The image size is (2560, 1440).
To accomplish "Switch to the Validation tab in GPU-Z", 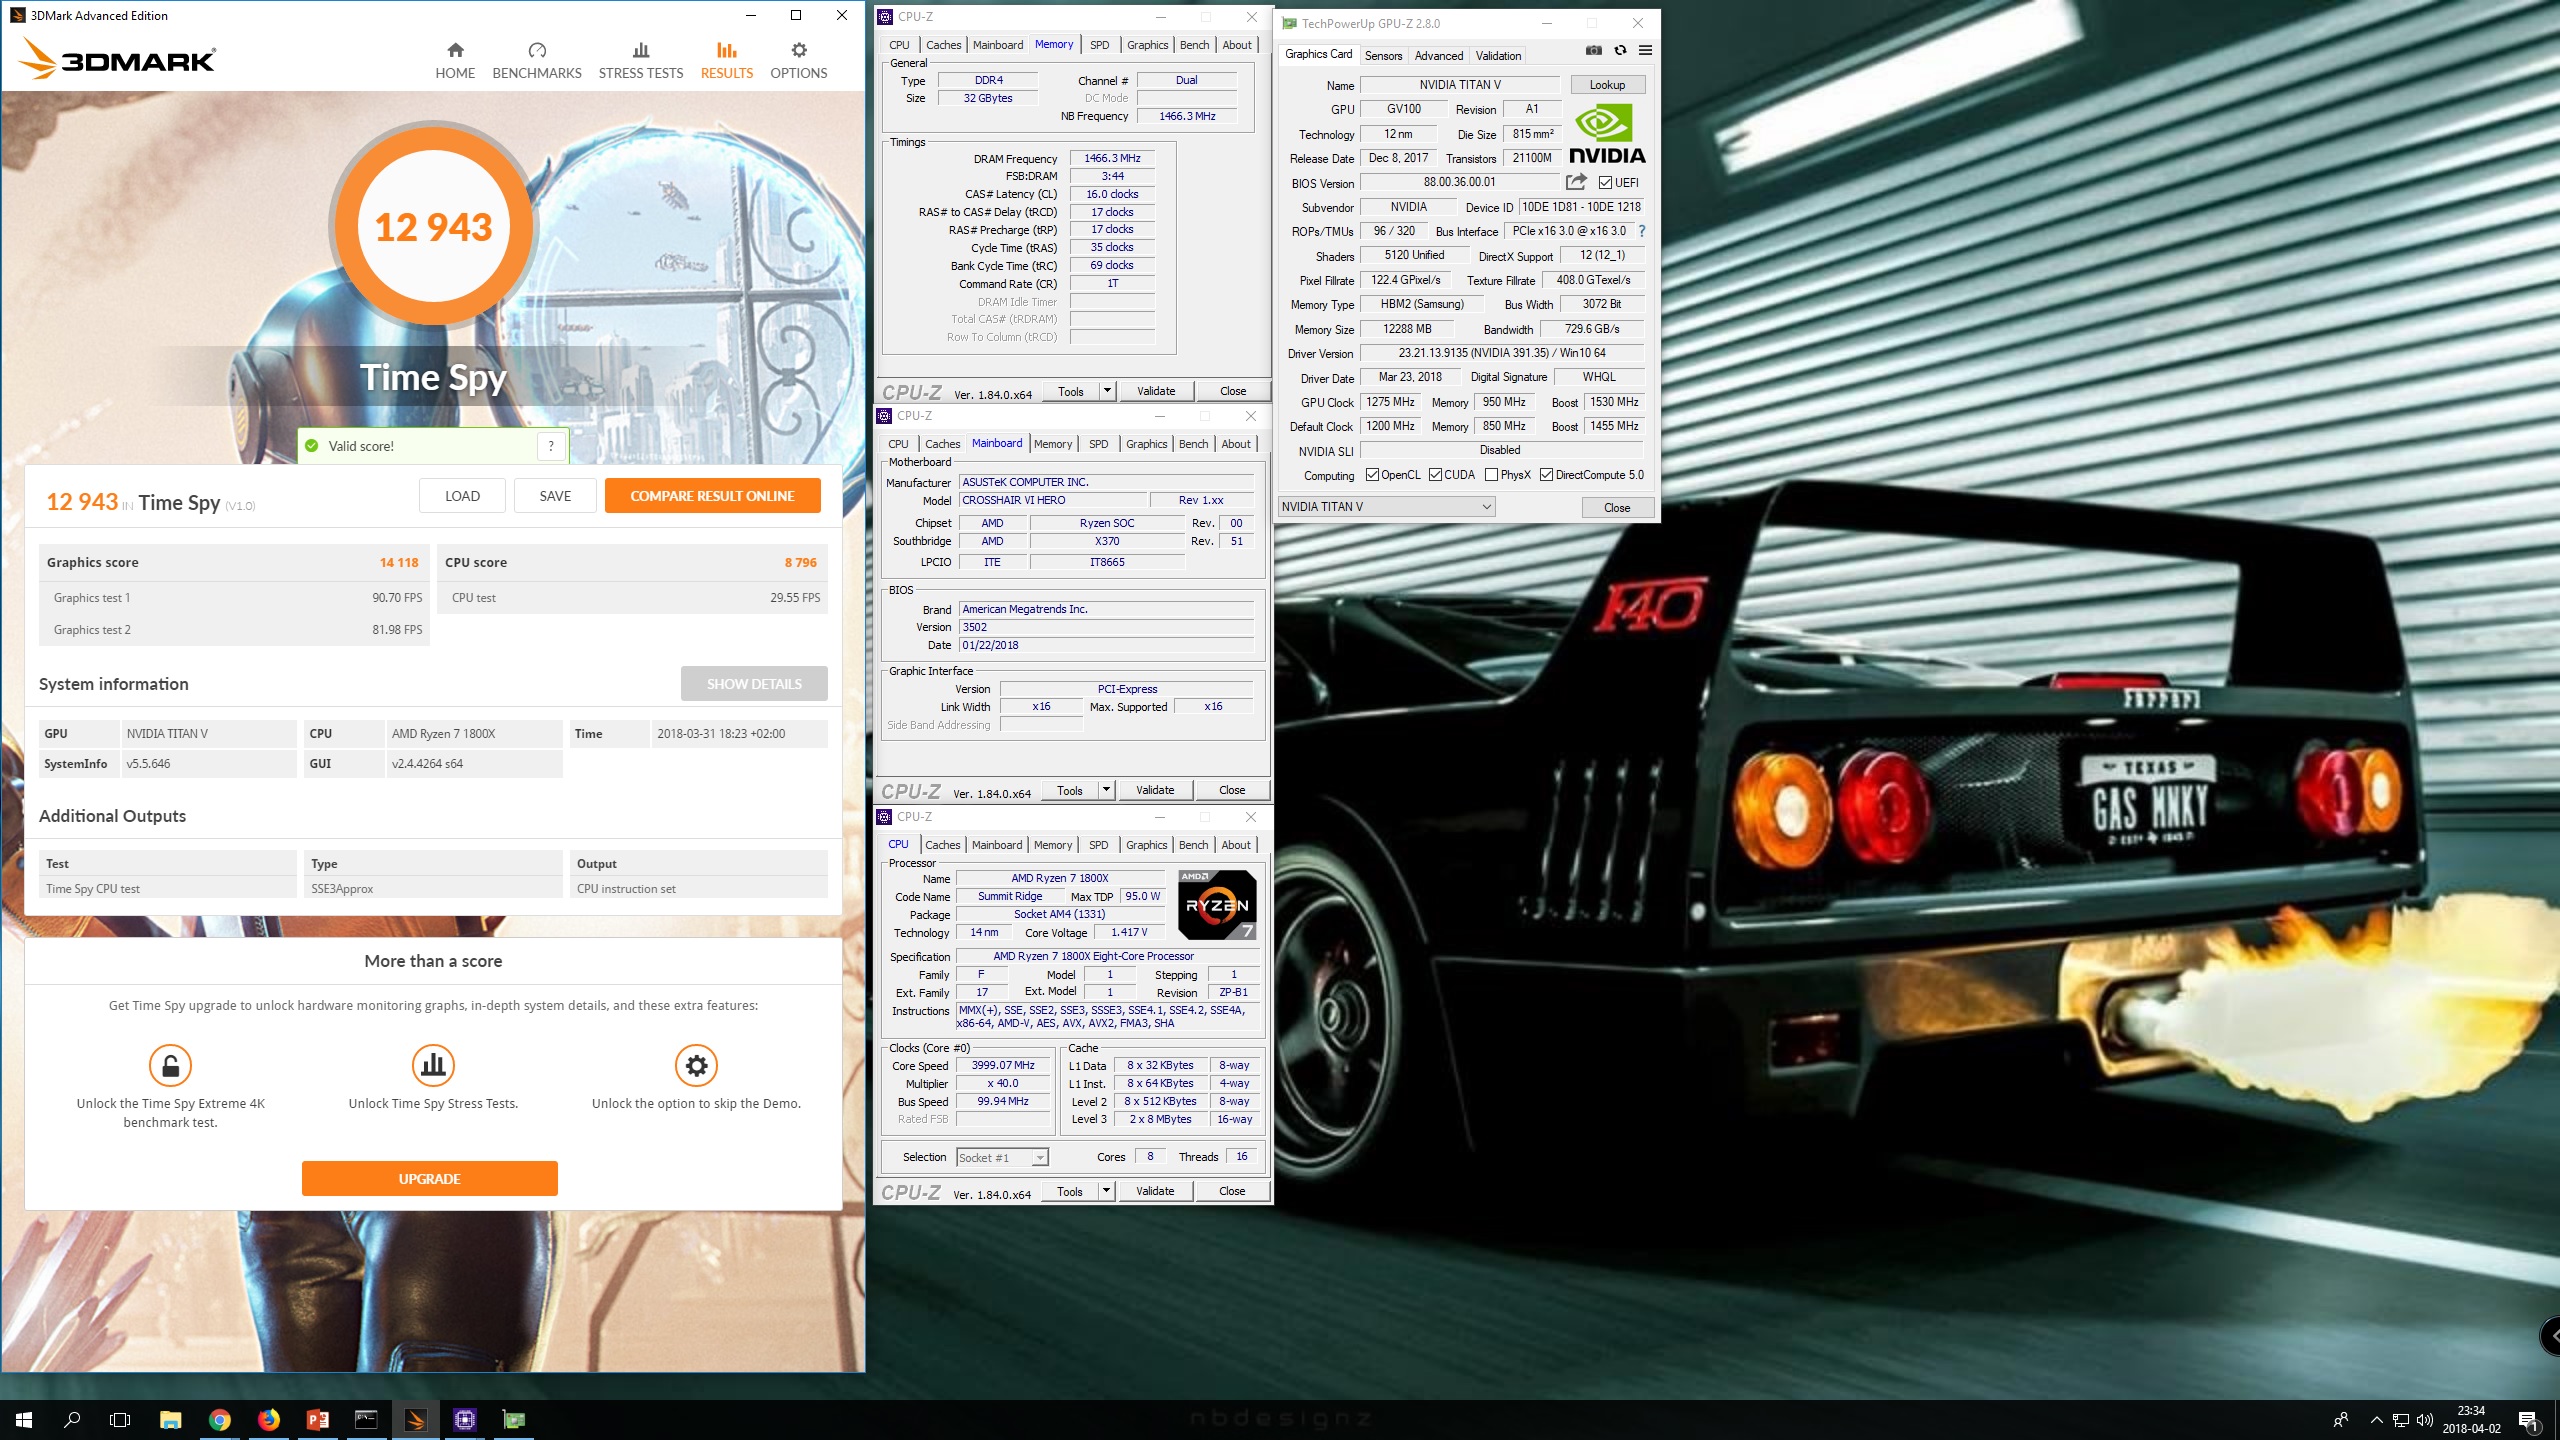I will click(1498, 56).
